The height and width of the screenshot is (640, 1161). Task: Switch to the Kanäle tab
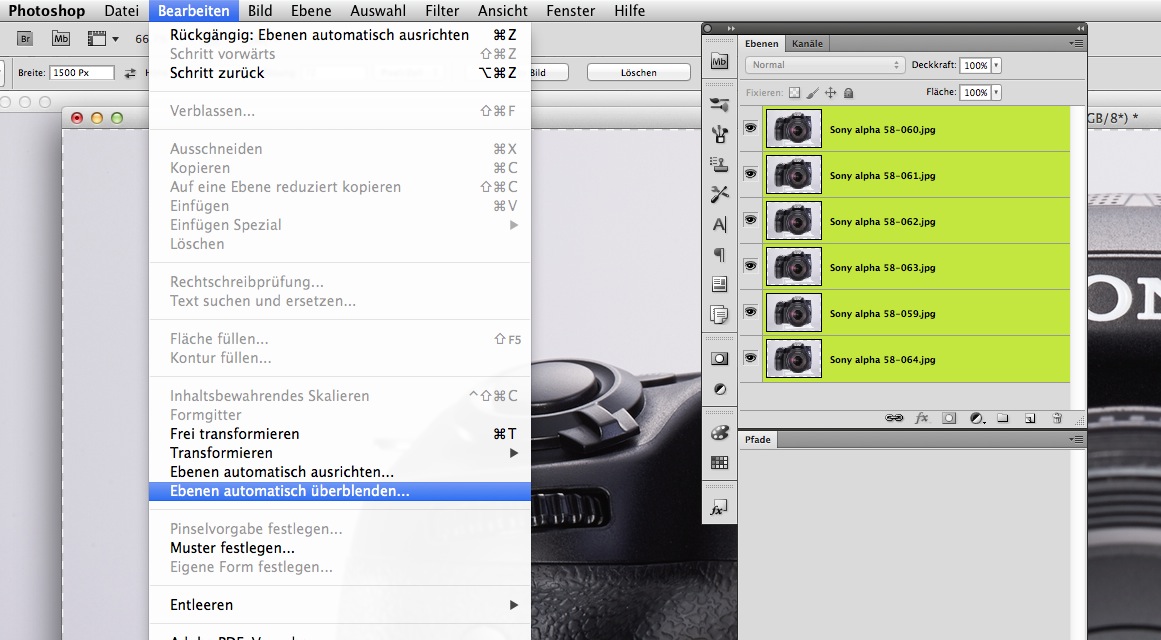click(807, 44)
